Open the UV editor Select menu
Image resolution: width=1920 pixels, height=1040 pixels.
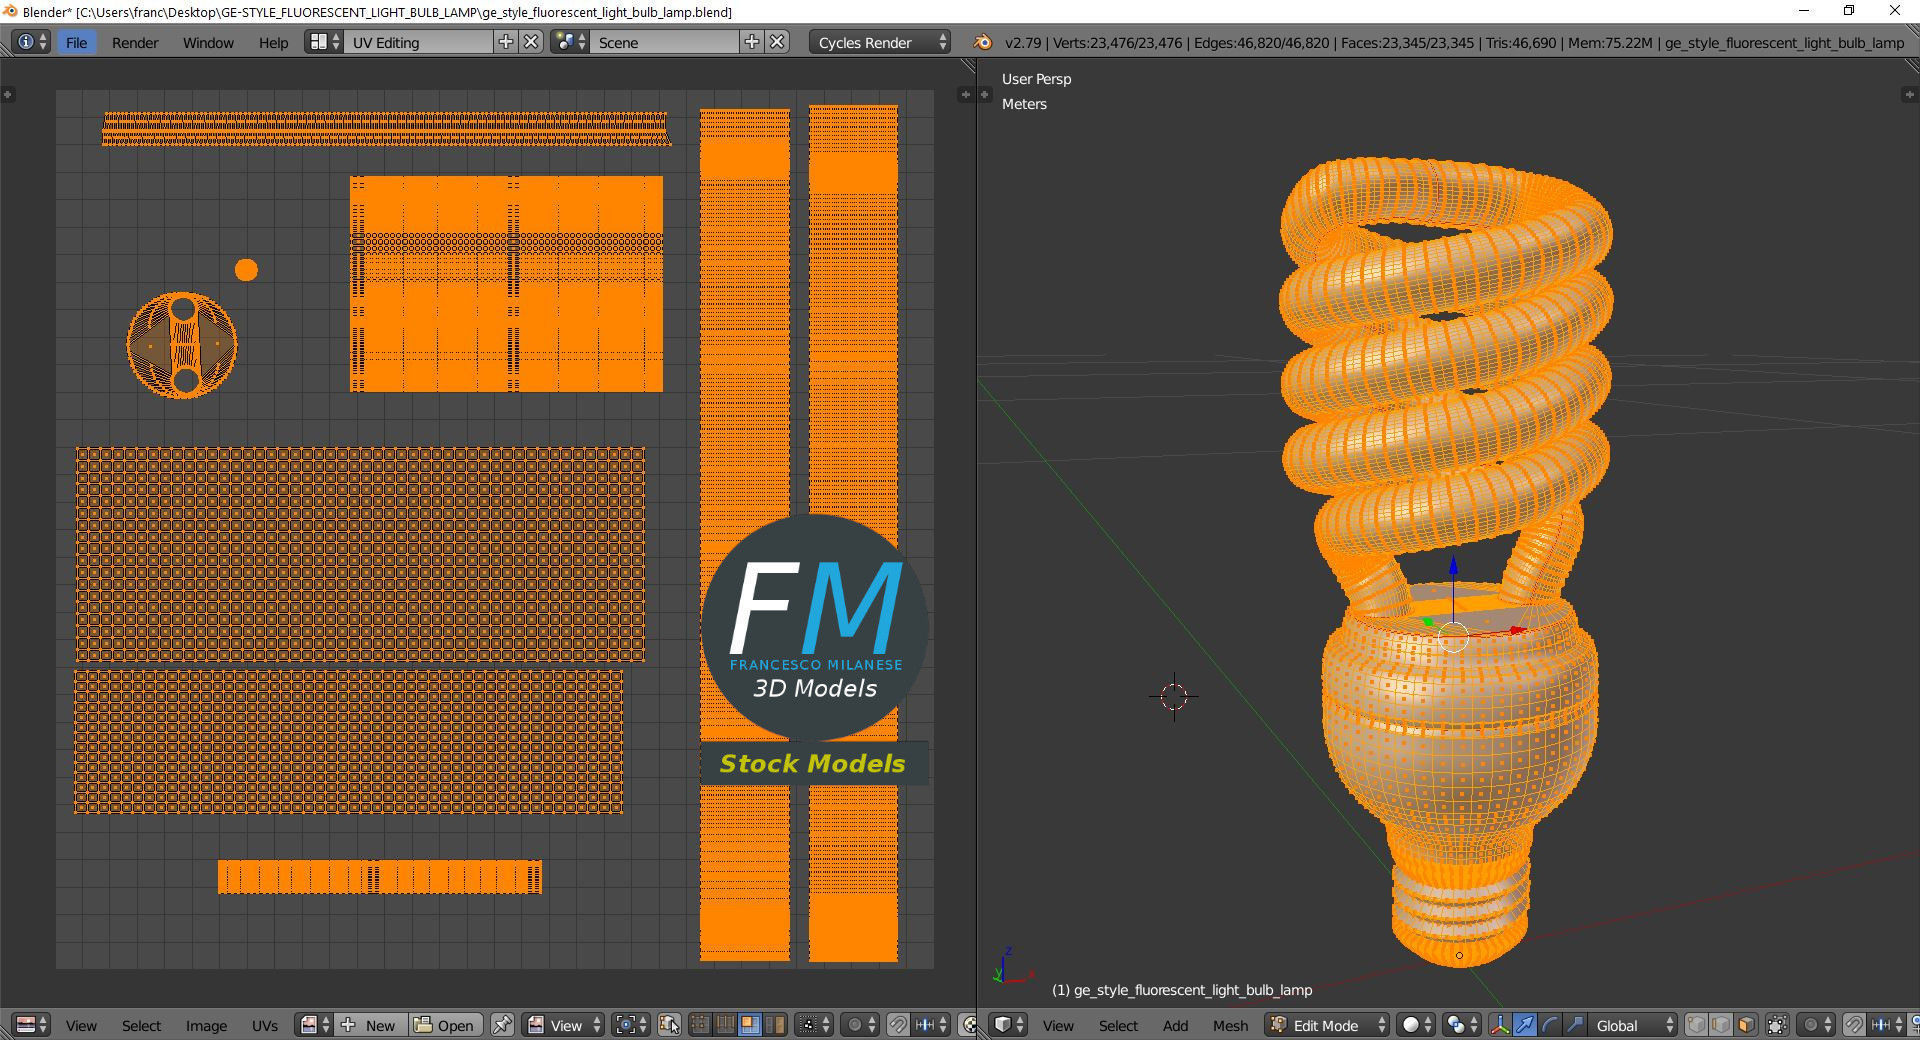tap(141, 1025)
